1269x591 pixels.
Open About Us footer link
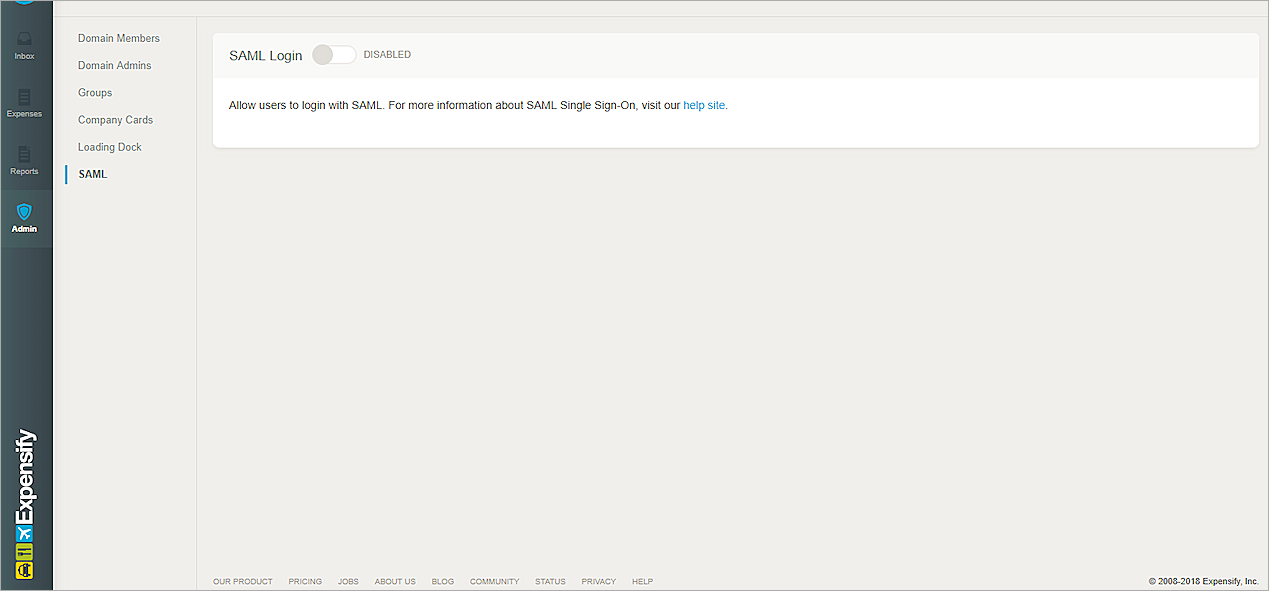(395, 581)
